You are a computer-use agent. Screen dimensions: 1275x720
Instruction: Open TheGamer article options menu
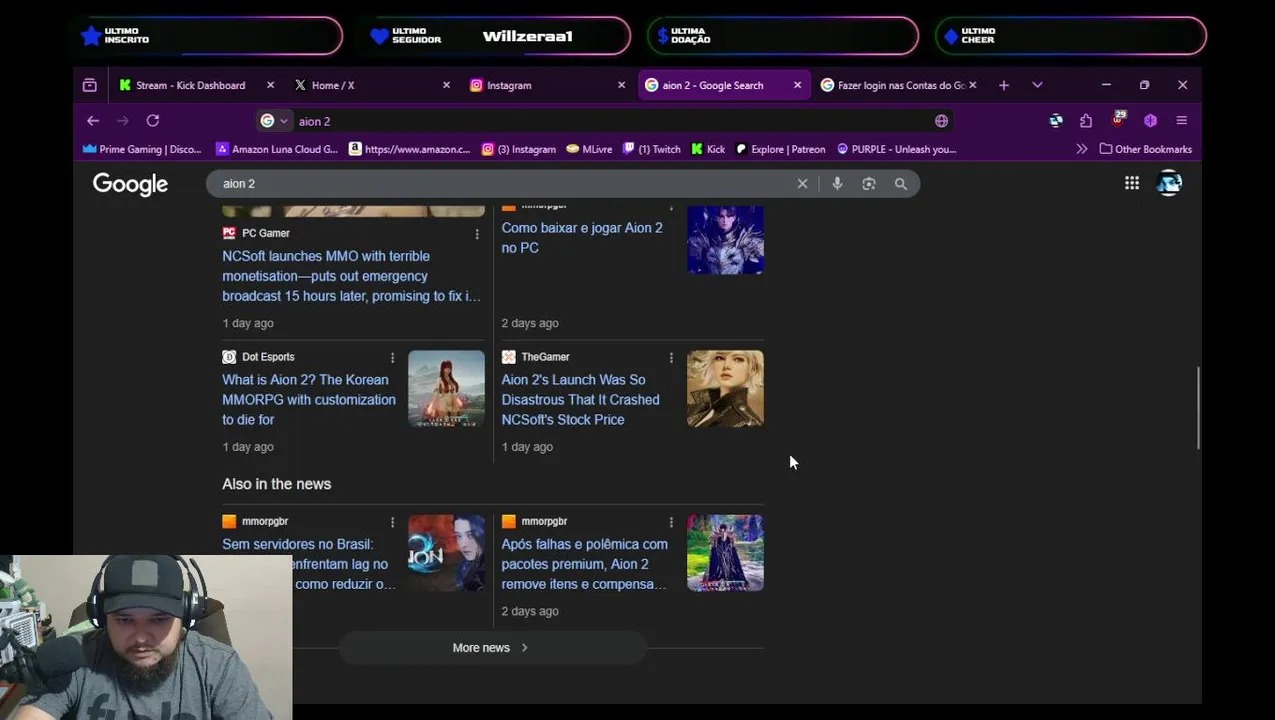pos(671,358)
